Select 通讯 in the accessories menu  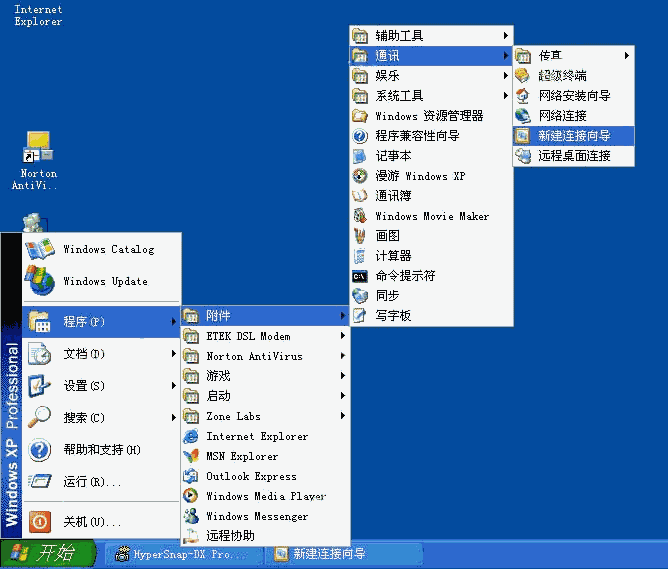(431, 56)
